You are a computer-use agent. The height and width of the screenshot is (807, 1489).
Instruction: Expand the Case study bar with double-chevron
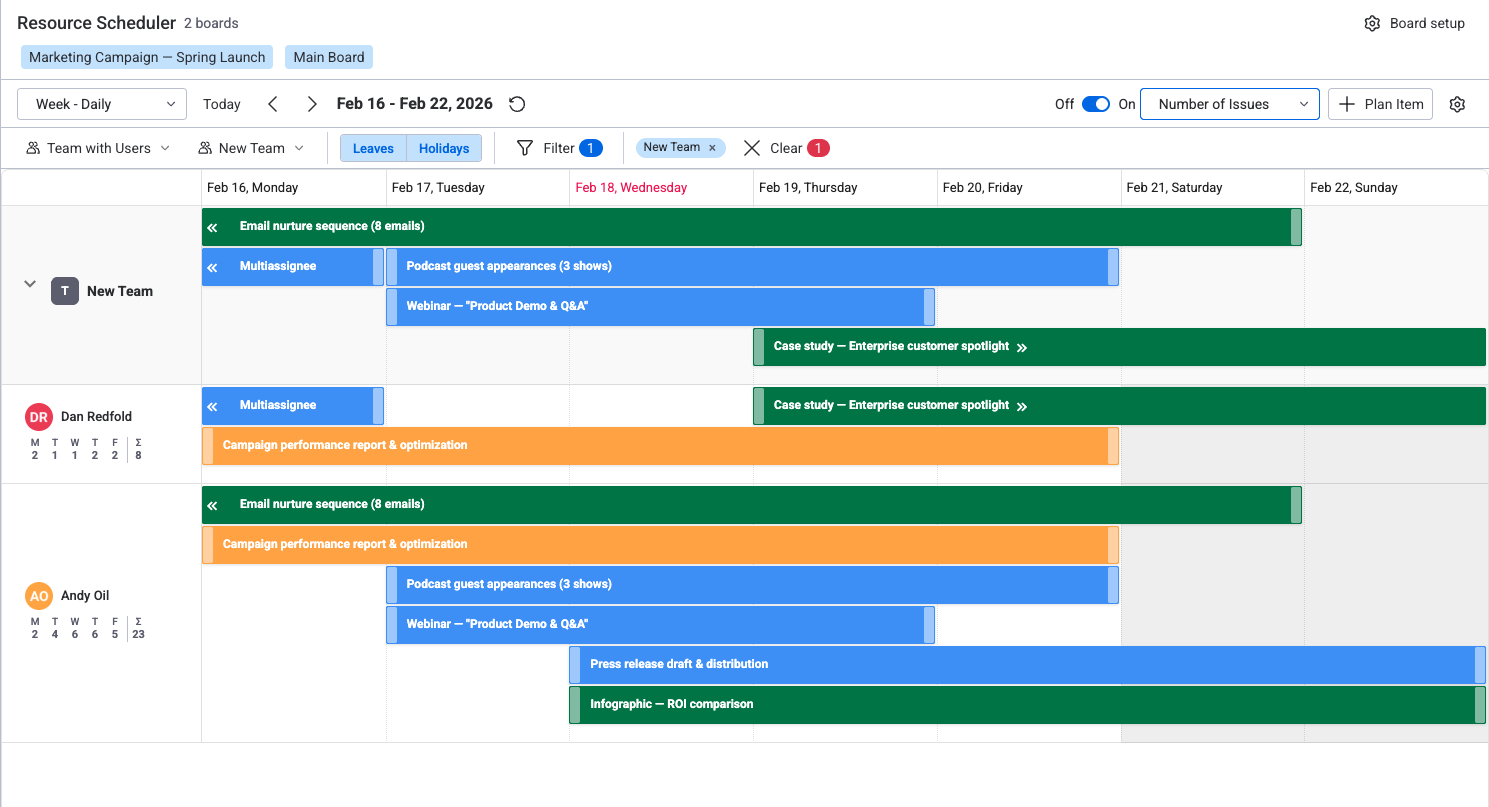click(x=1021, y=346)
